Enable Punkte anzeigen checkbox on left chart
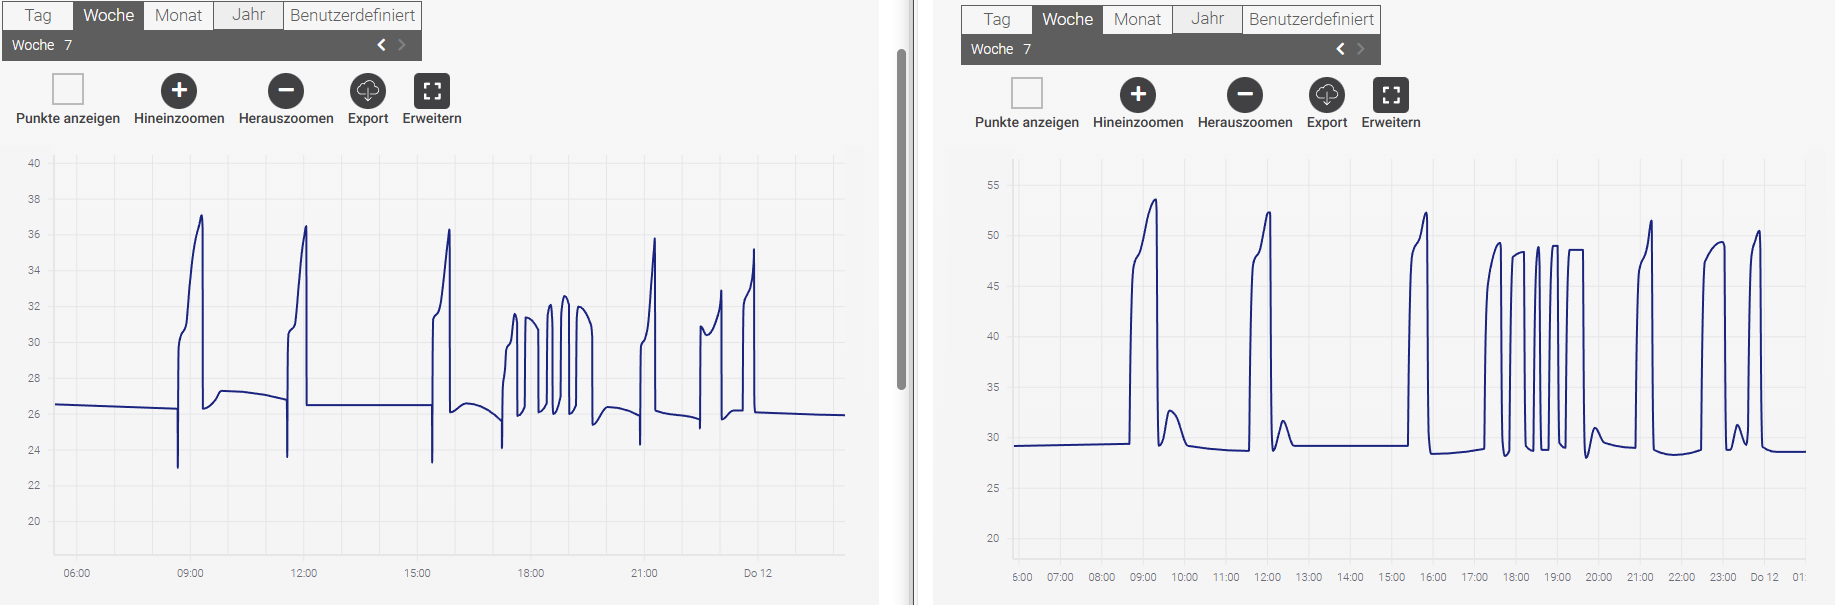 coord(68,89)
